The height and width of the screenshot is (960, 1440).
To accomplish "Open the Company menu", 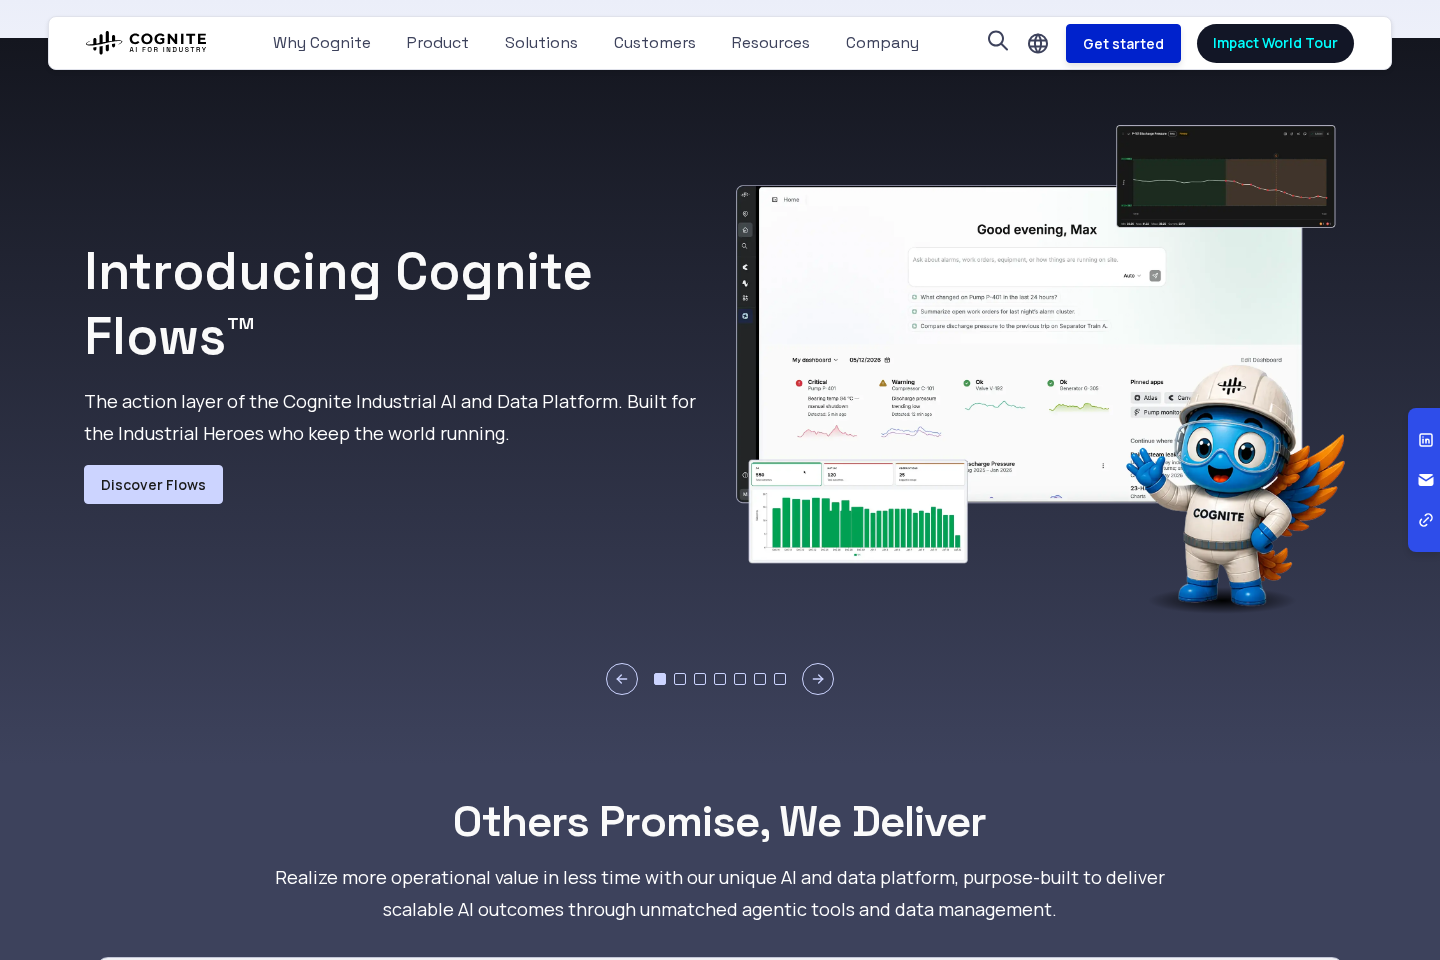I will click(x=882, y=43).
